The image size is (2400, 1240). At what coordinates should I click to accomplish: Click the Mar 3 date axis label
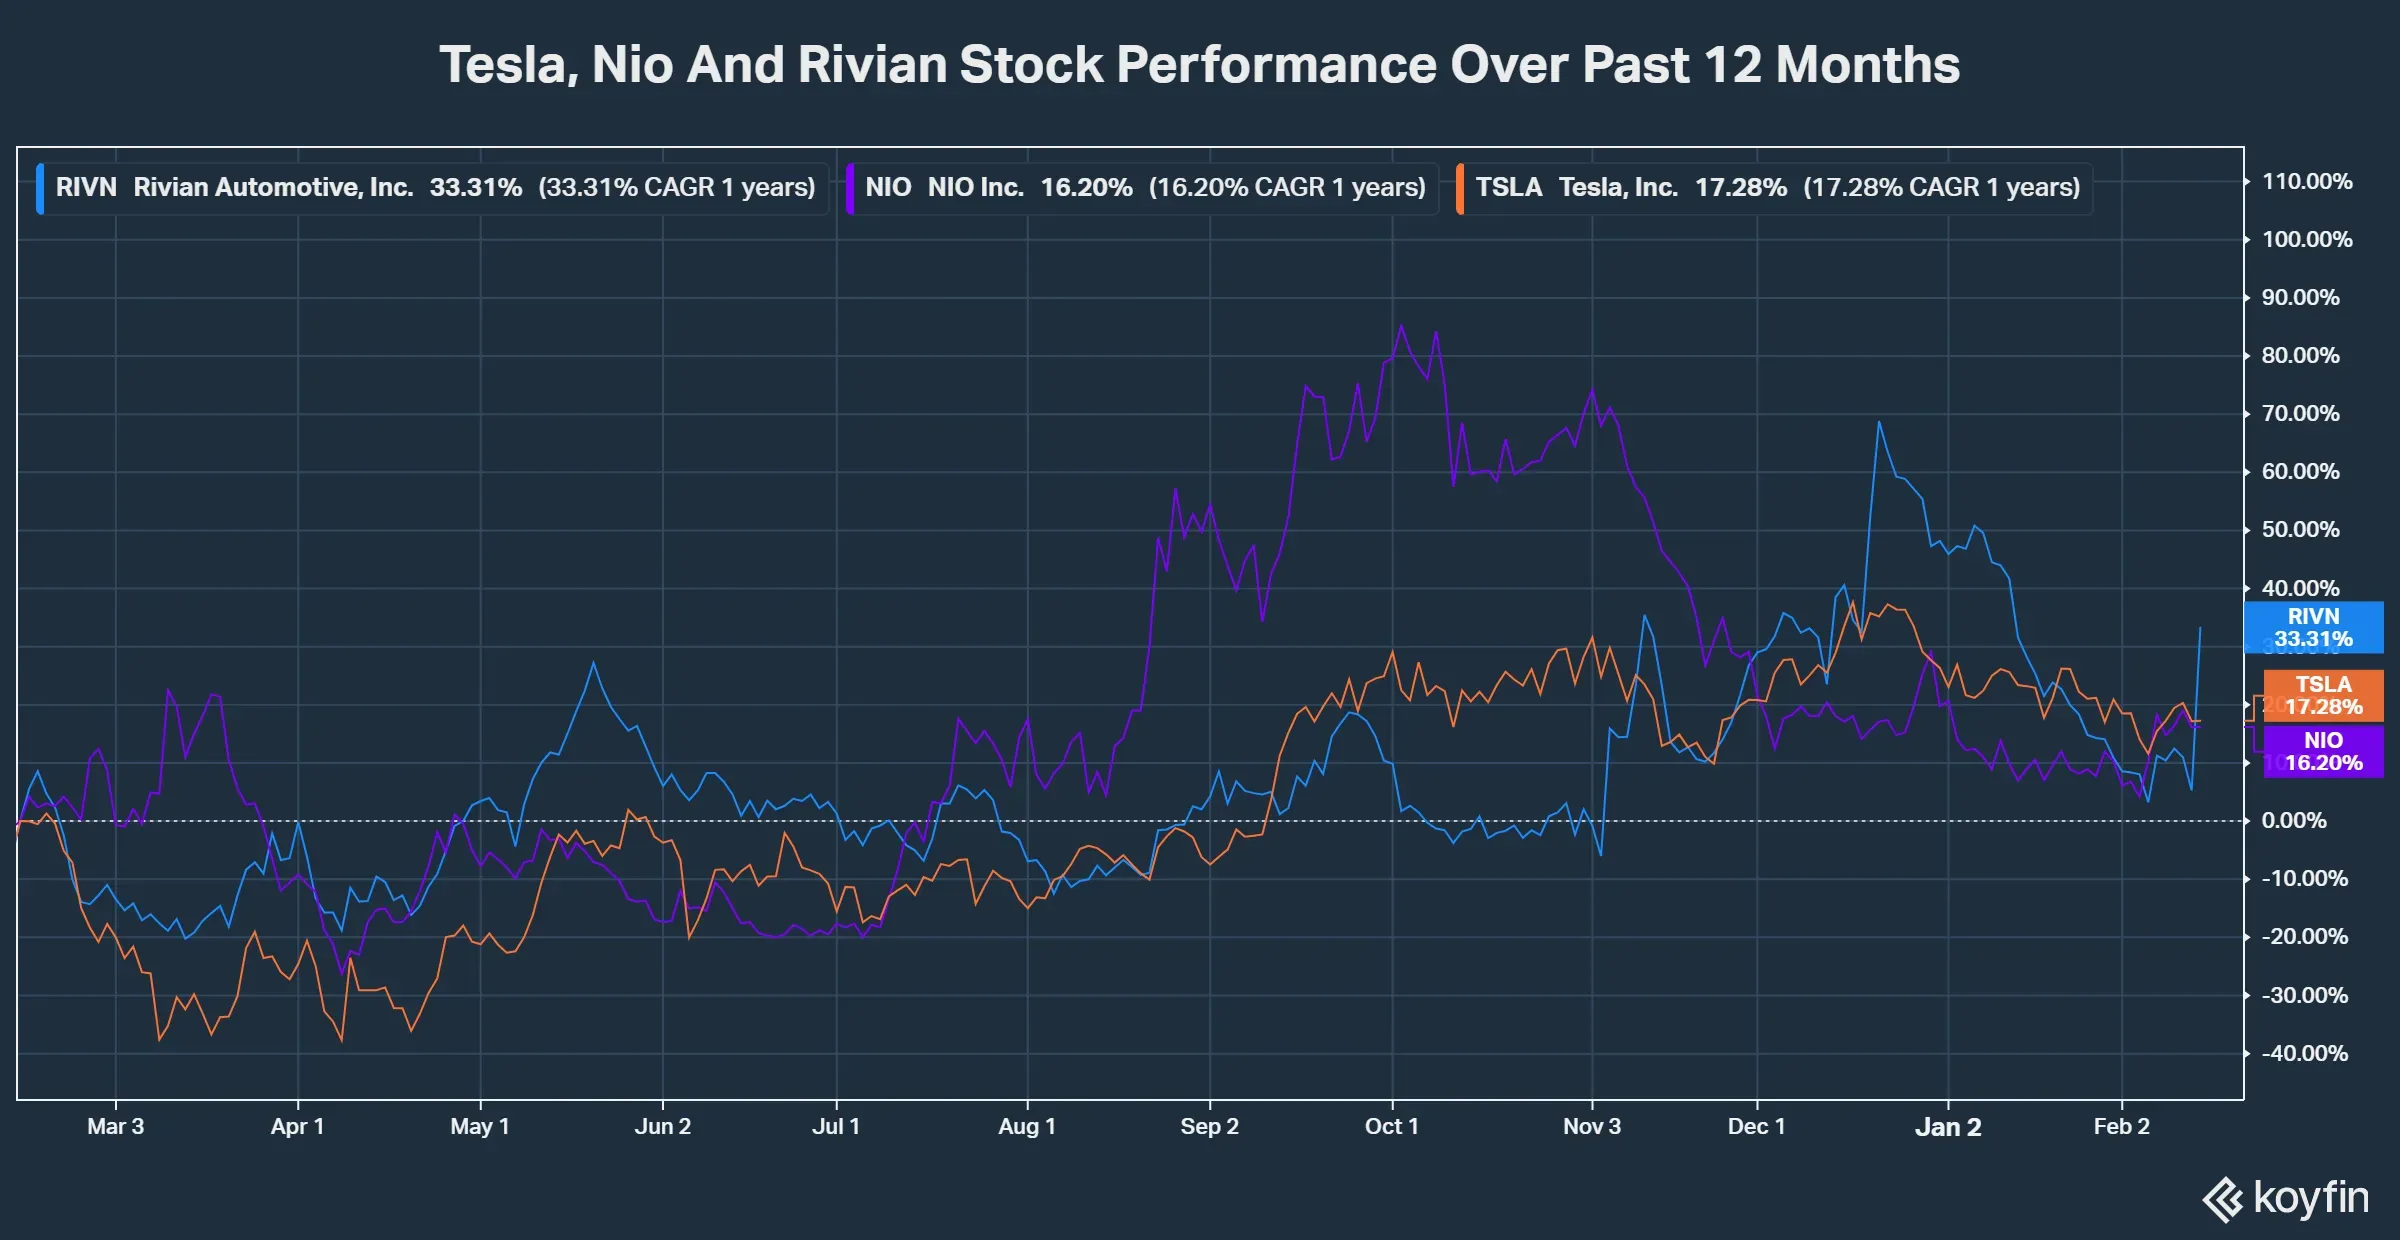(115, 1127)
